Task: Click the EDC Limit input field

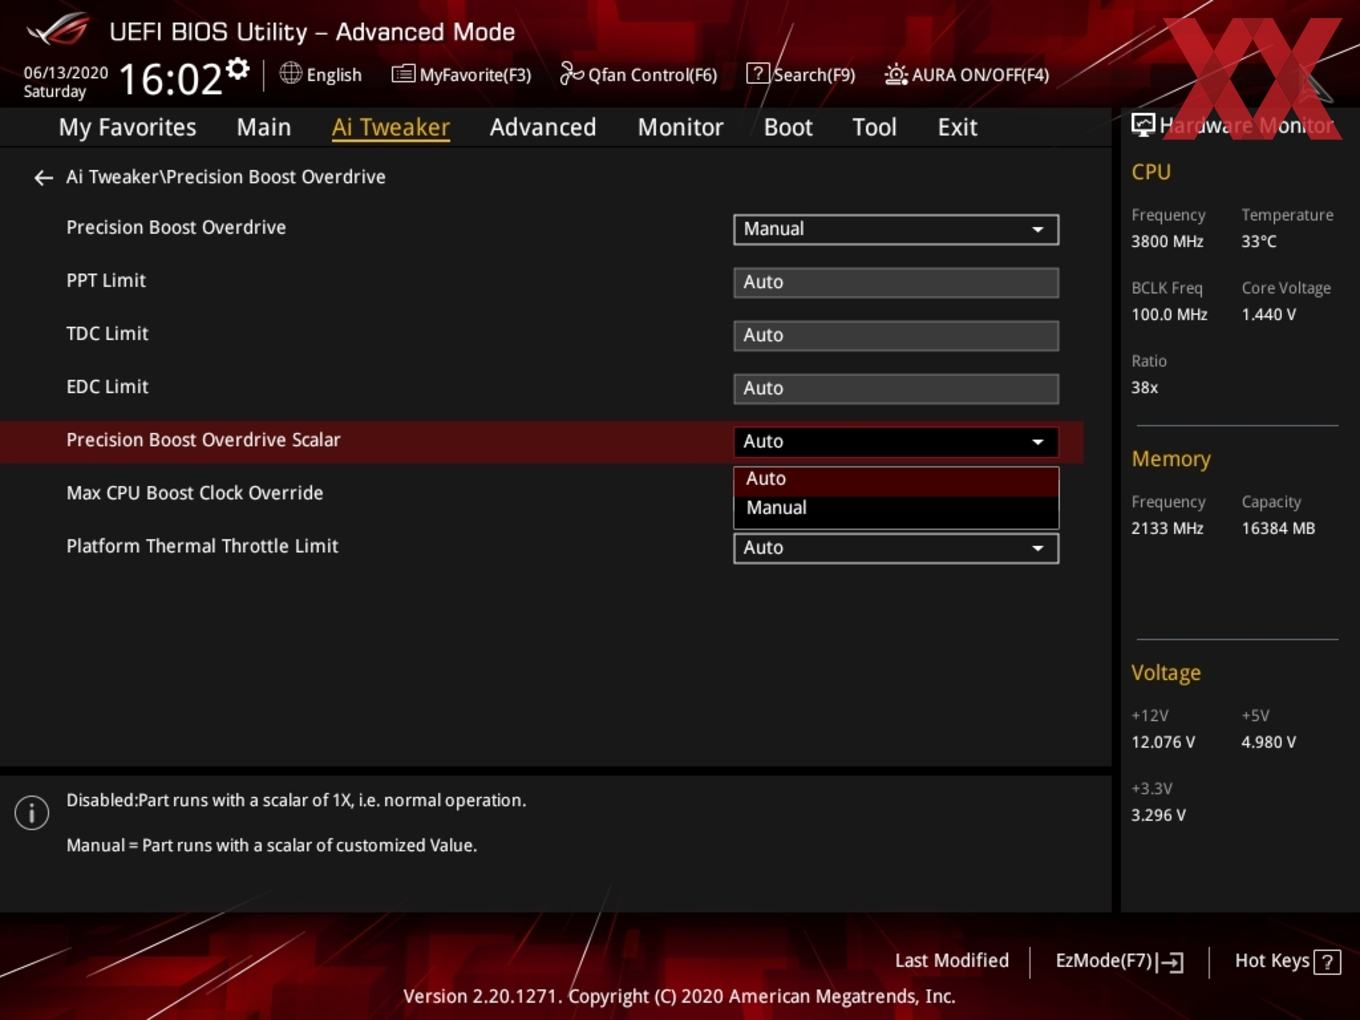Action: [x=896, y=388]
